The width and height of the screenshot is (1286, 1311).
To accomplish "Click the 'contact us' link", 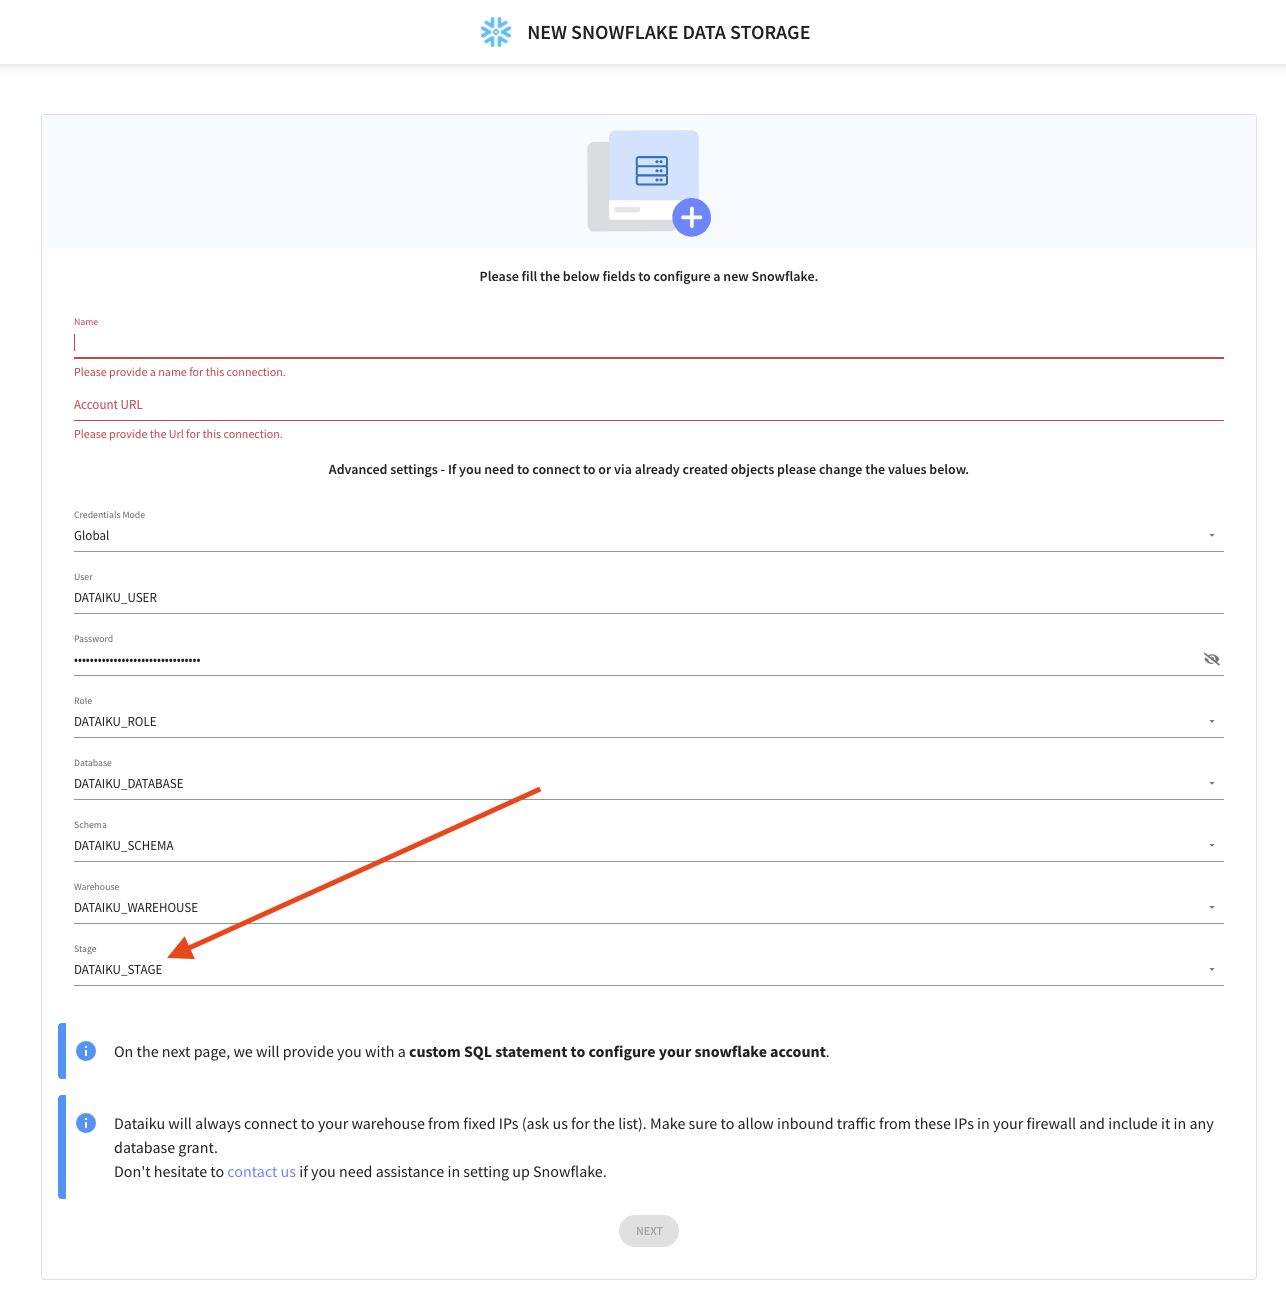I will (261, 1172).
